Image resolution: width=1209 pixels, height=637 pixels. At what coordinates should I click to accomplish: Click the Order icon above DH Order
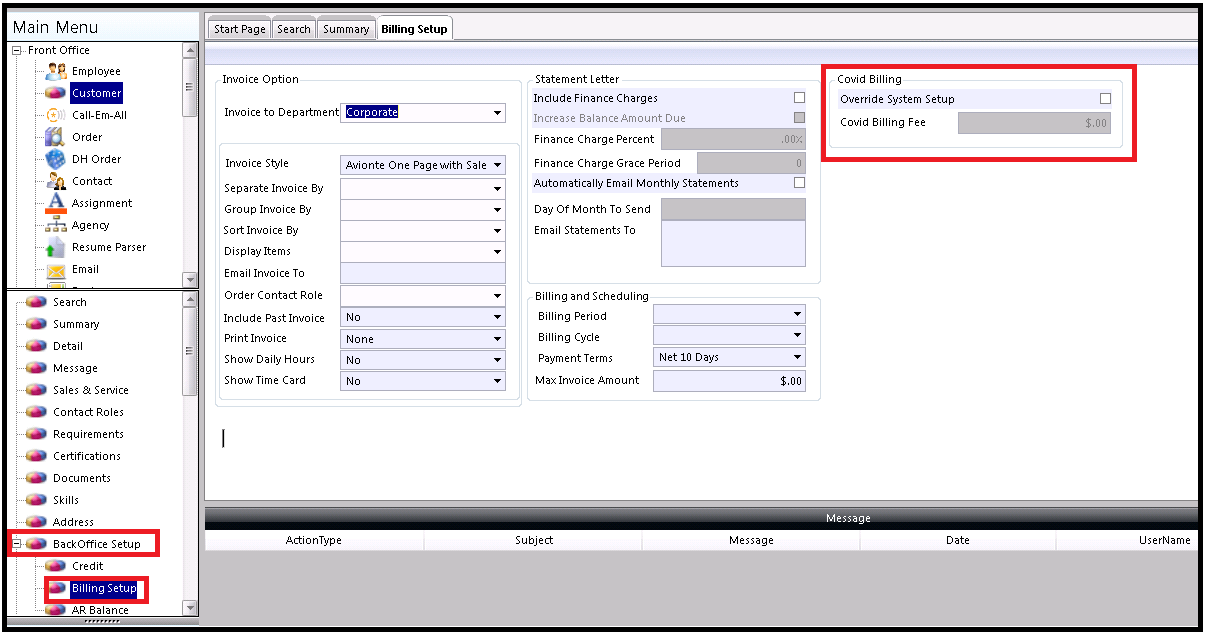(x=56, y=137)
